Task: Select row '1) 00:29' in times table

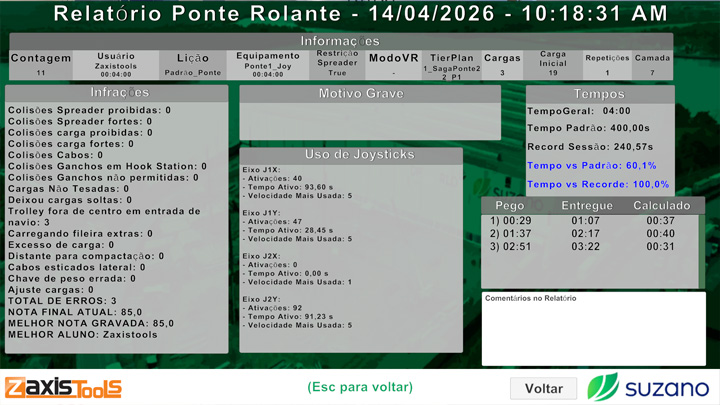Action: click(x=590, y=221)
